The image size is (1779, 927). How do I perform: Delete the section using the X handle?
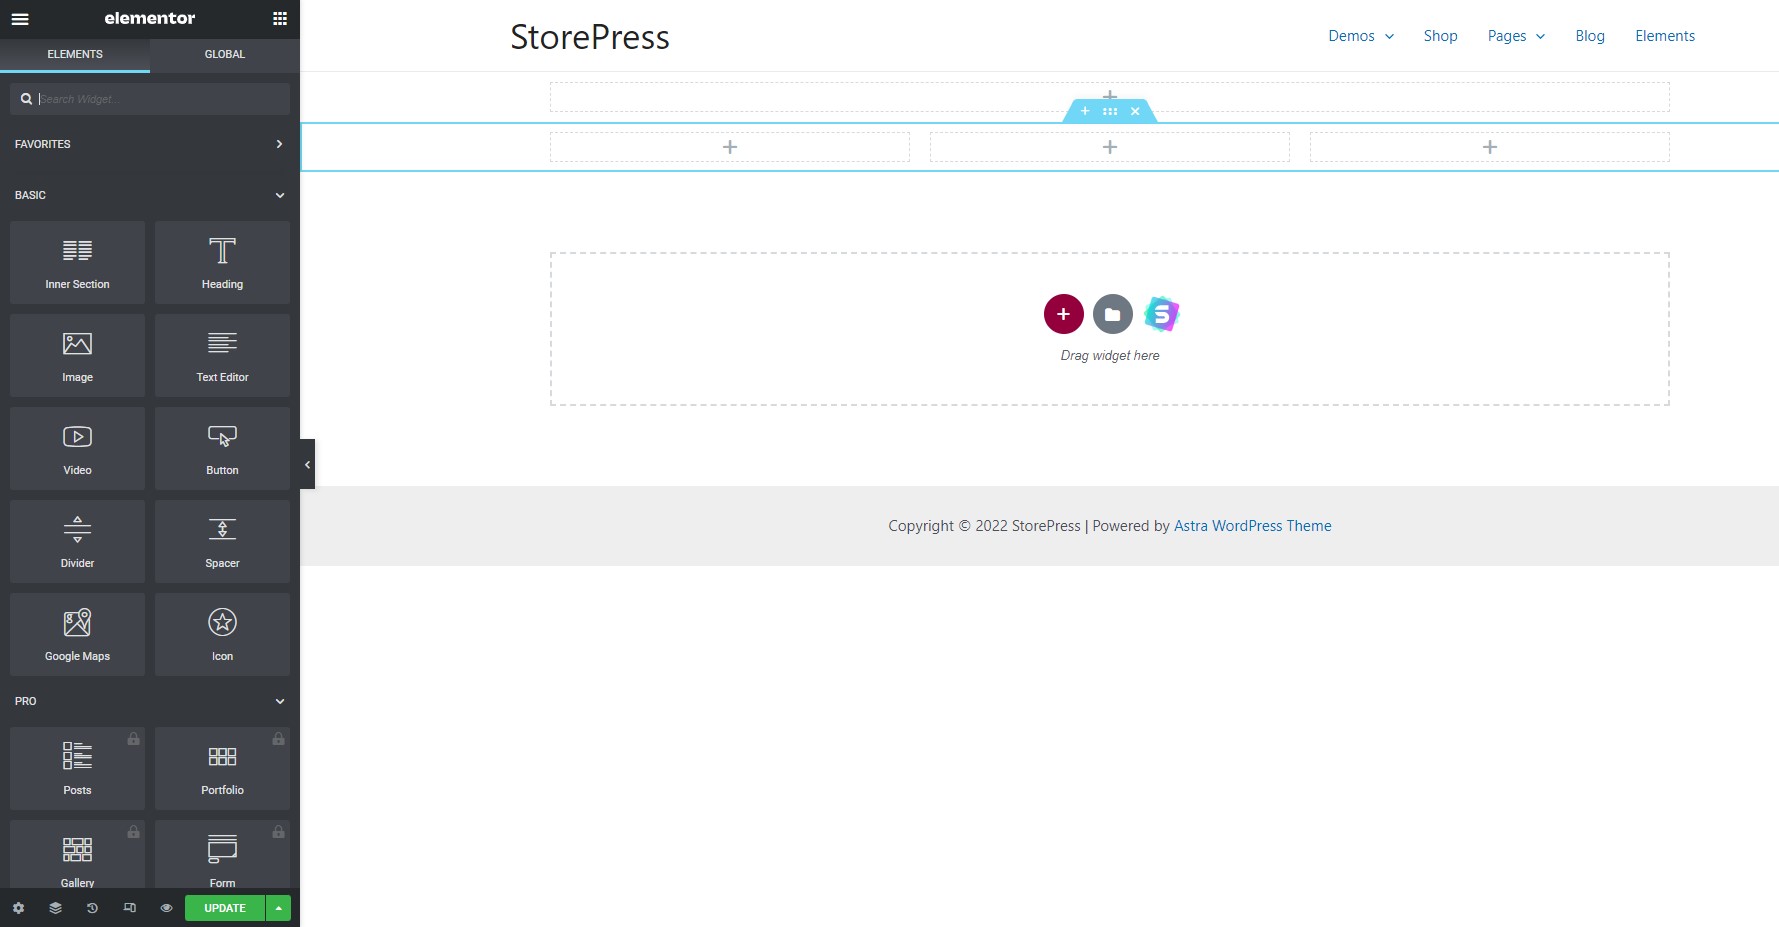(1135, 111)
